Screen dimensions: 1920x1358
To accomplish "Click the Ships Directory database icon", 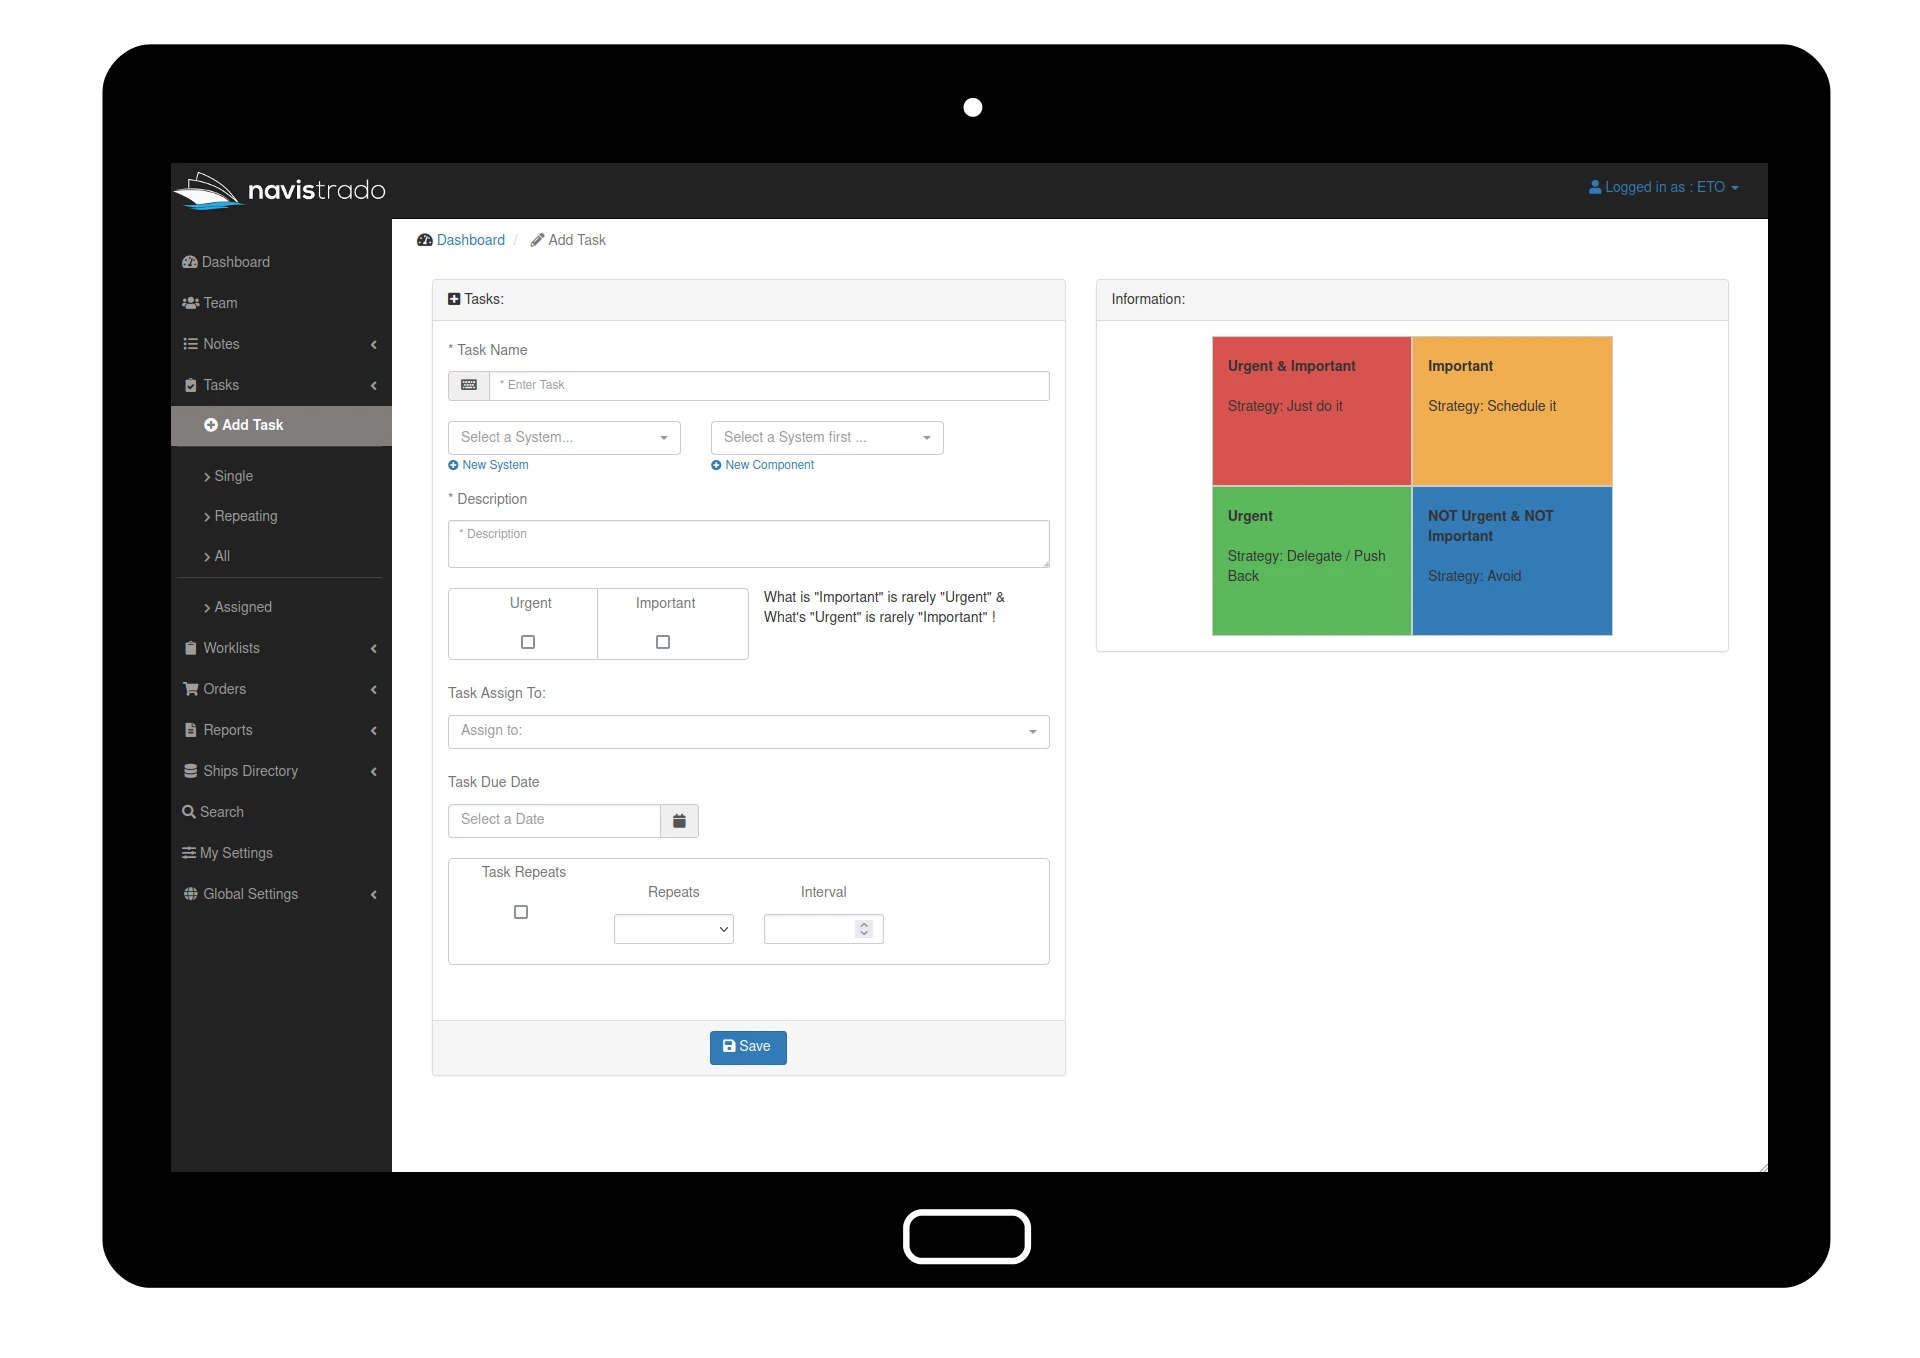I will (190, 771).
